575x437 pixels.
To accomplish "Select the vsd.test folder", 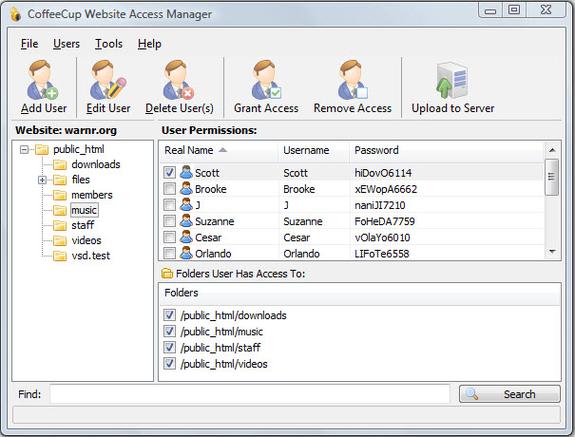I will [91, 256].
